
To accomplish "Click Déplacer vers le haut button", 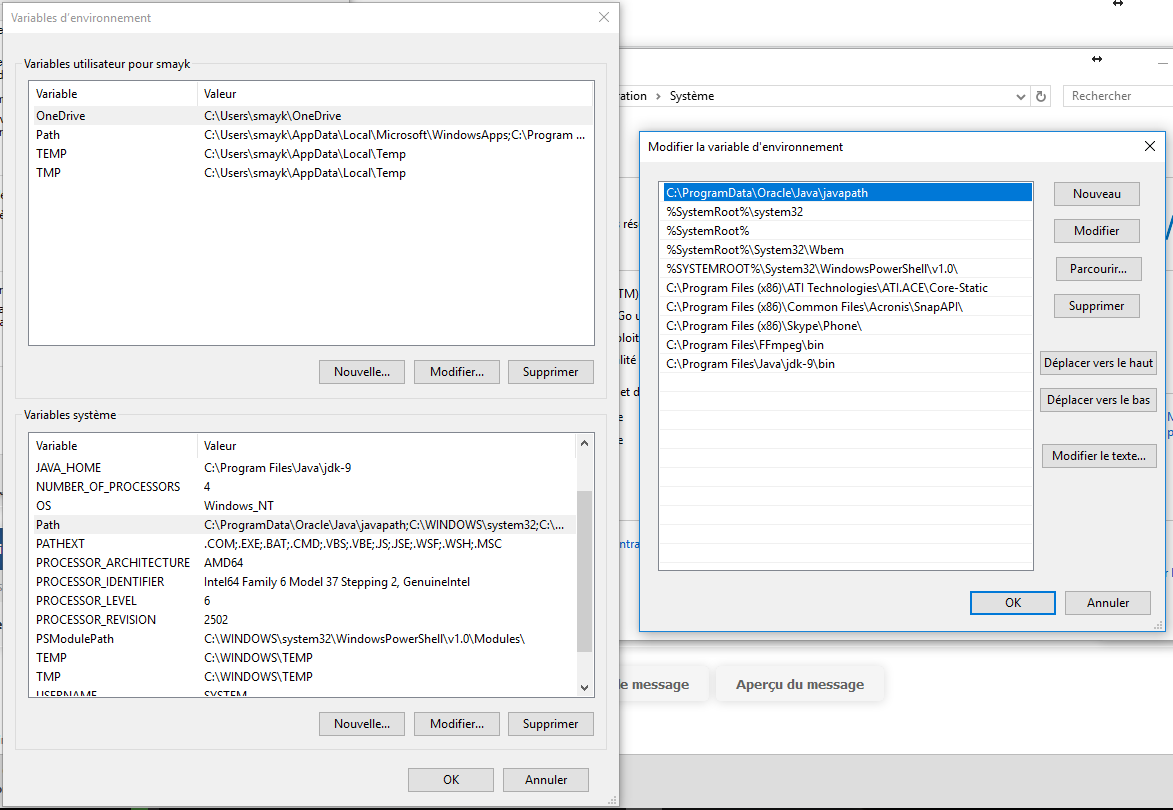I will 1098,363.
